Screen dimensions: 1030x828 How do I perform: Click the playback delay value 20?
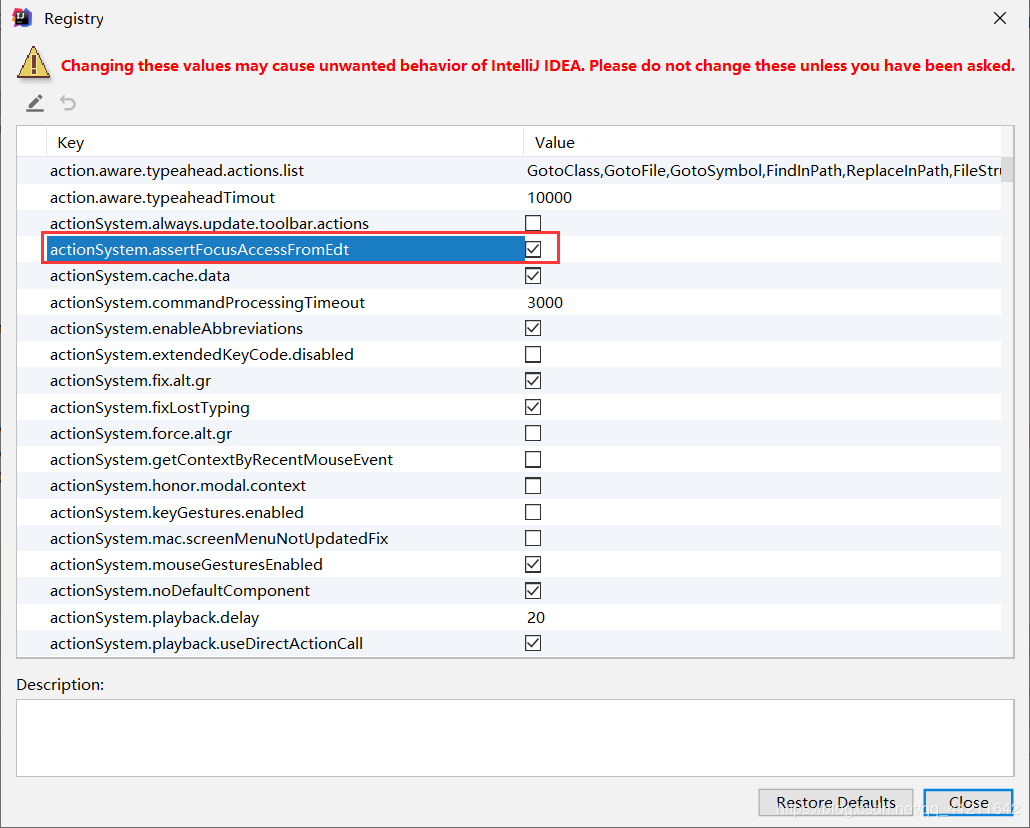tap(535, 617)
